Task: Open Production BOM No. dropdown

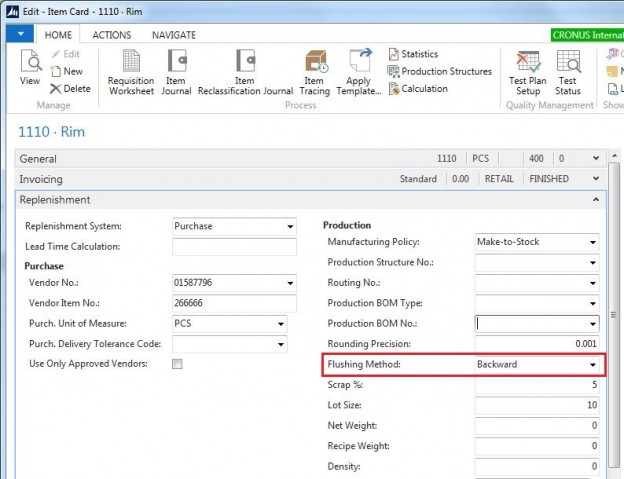Action: coord(593,324)
